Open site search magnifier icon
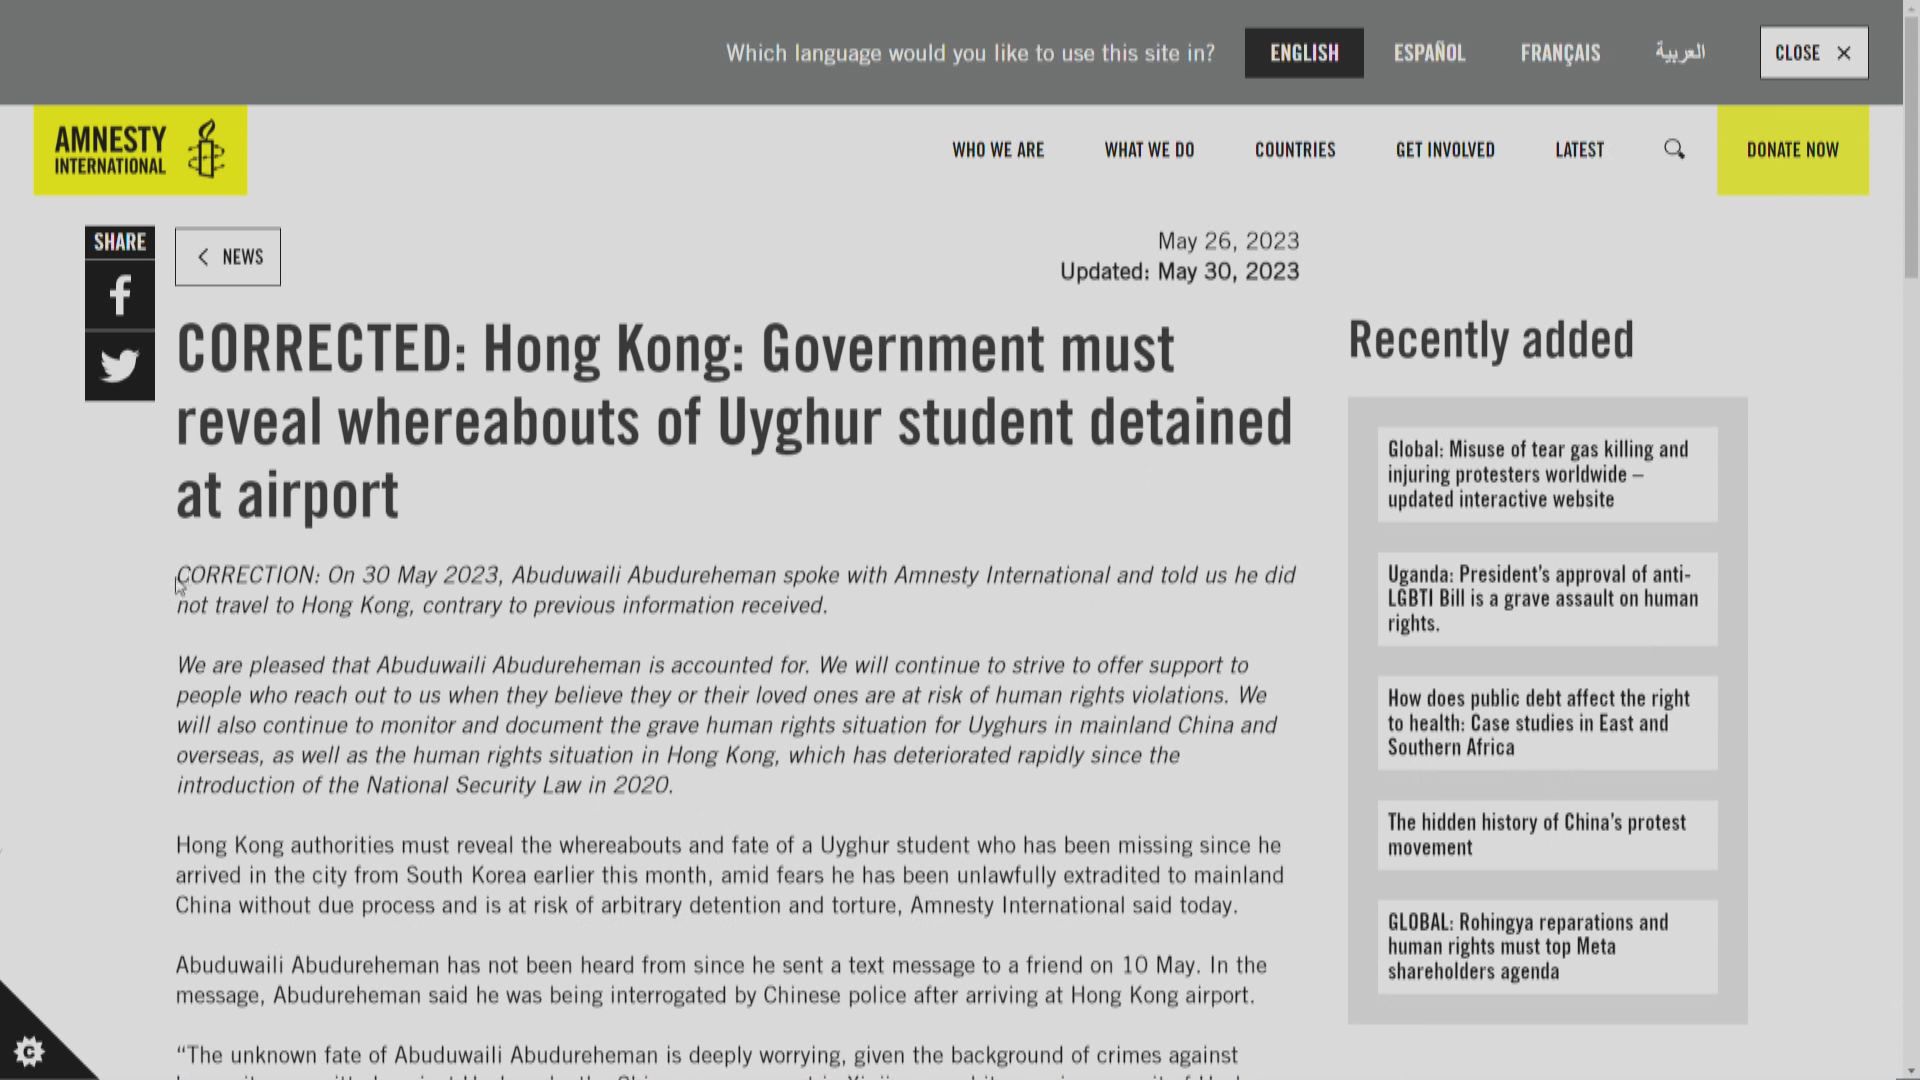This screenshot has width=1920, height=1080. pyautogui.click(x=1674, y=150)
